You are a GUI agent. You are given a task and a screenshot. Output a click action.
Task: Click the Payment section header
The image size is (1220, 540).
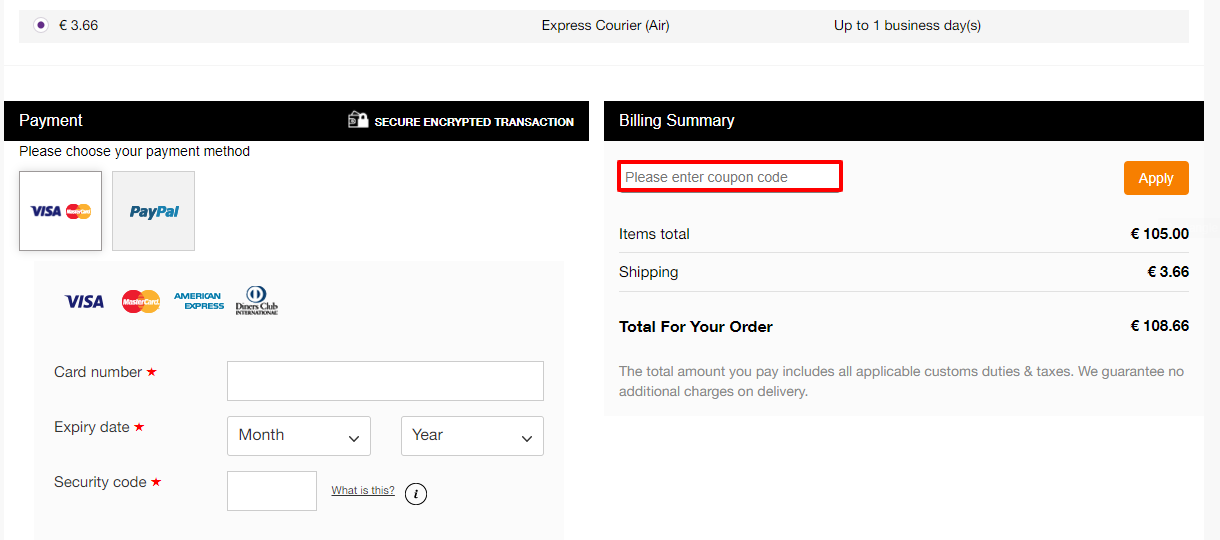(x=51, y=120)
